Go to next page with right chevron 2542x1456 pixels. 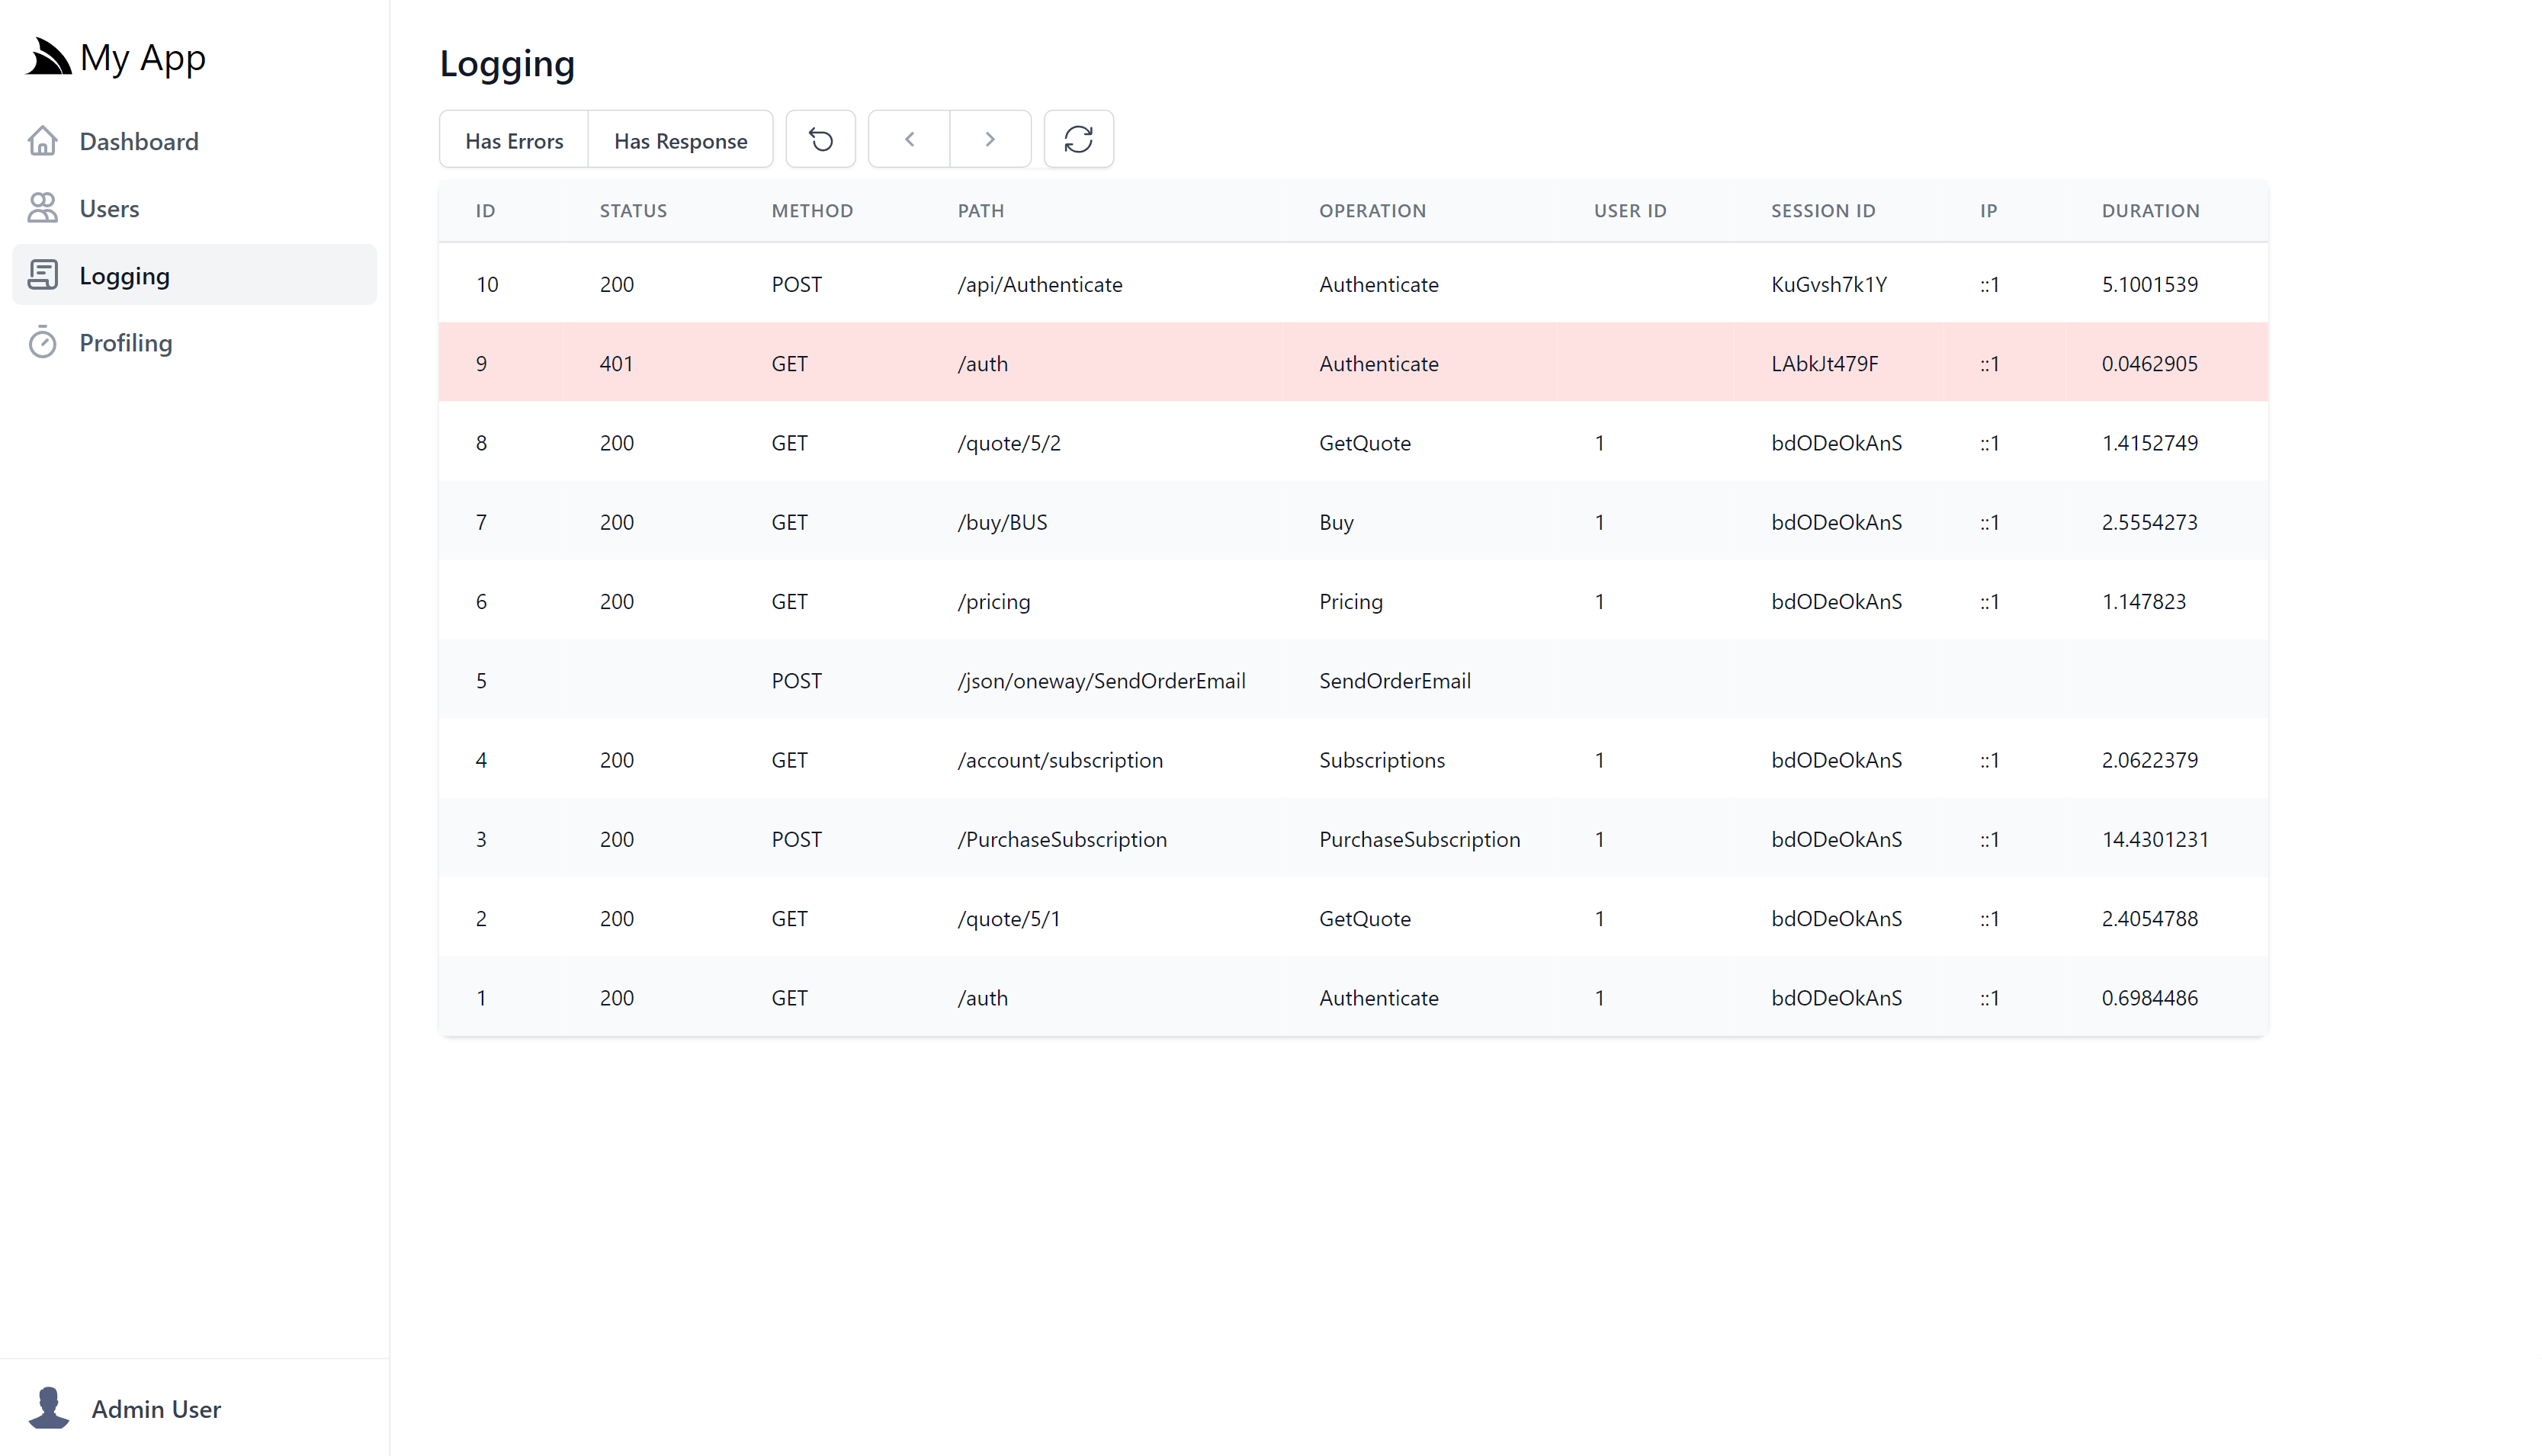(989, 139)
